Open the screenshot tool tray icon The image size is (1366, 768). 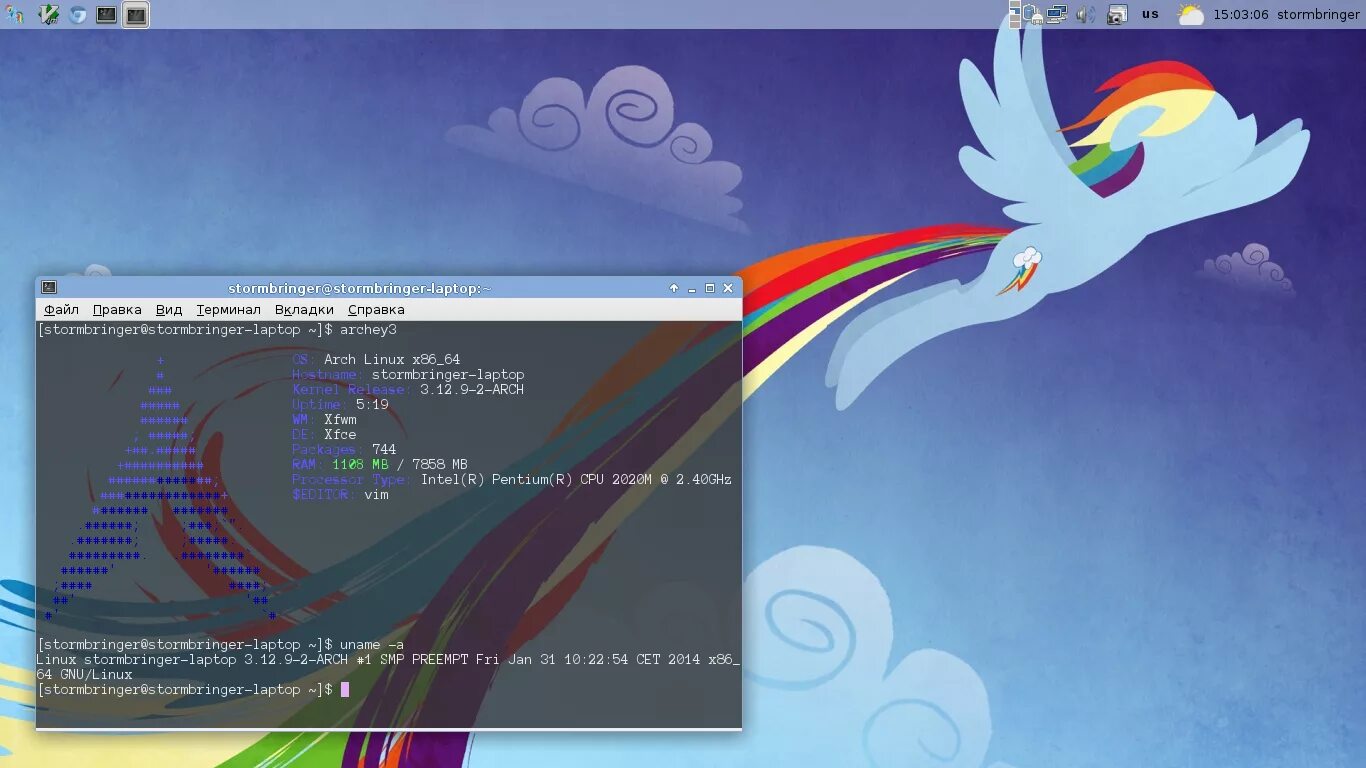point(1118,14)
